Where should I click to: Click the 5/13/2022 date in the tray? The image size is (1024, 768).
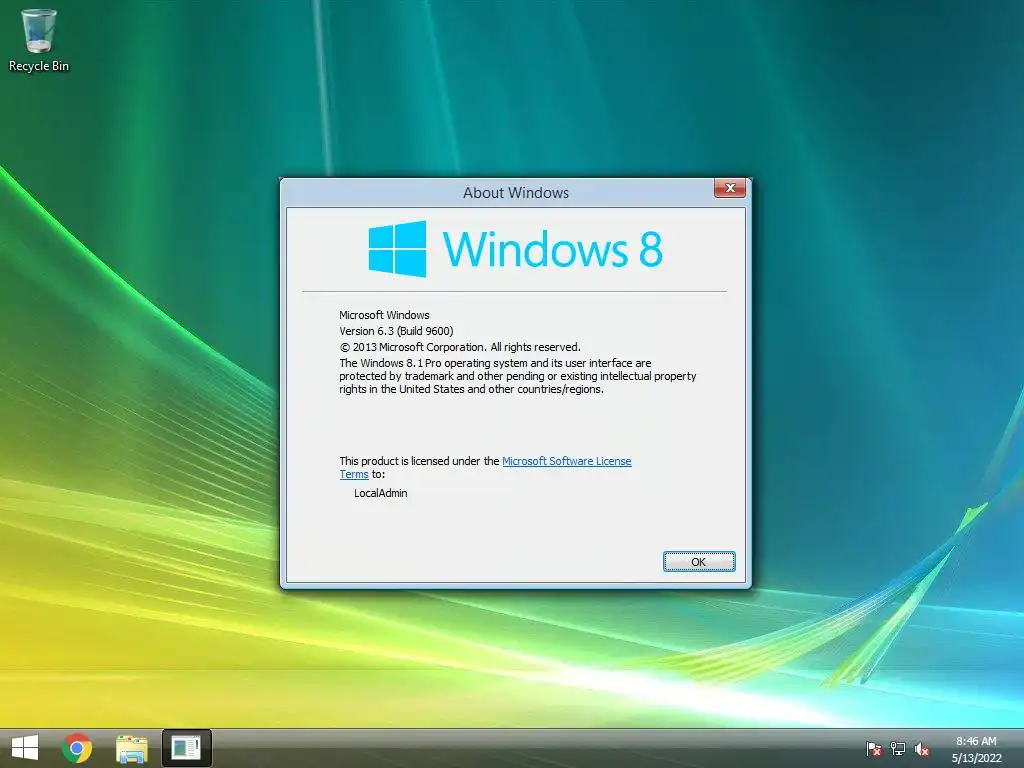tap(976, 758)
